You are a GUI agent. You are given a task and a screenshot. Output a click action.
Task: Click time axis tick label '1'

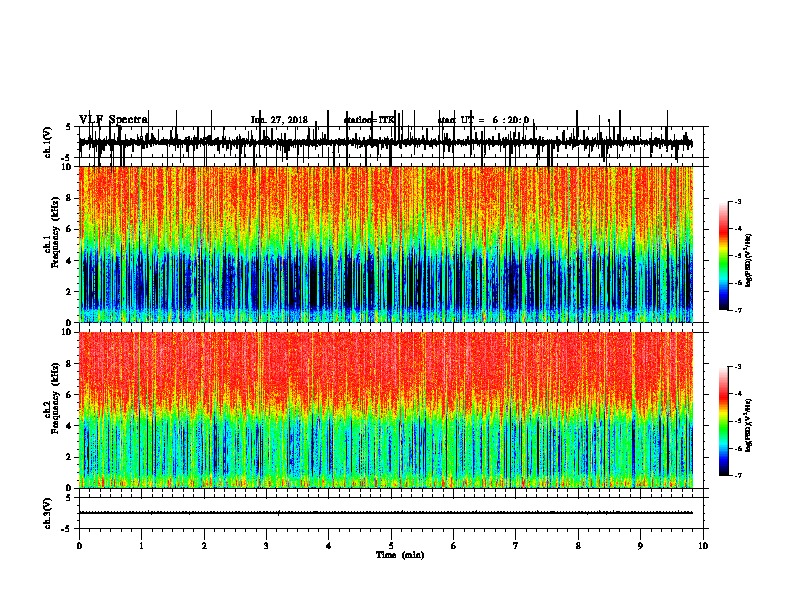click(141, 546)
